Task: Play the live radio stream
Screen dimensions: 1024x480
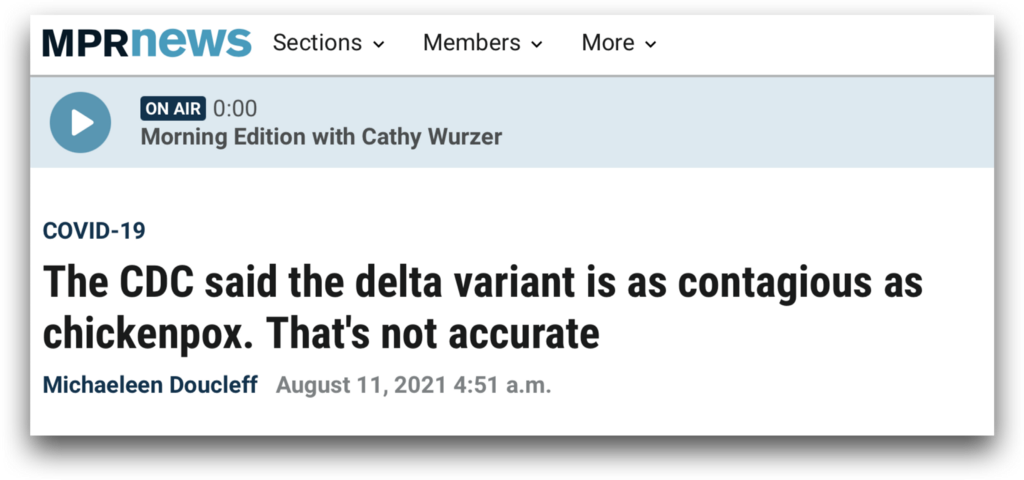Action: (80, 122)
